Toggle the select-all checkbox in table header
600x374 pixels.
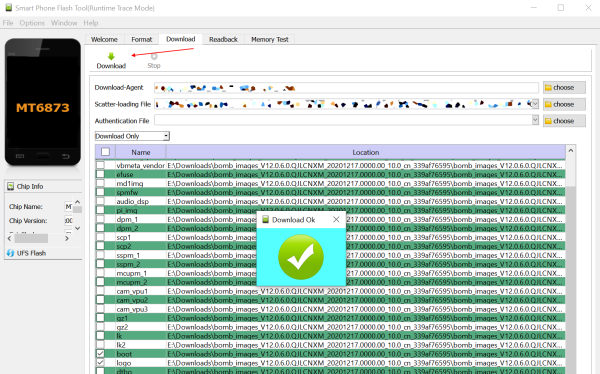pos(105,152)
